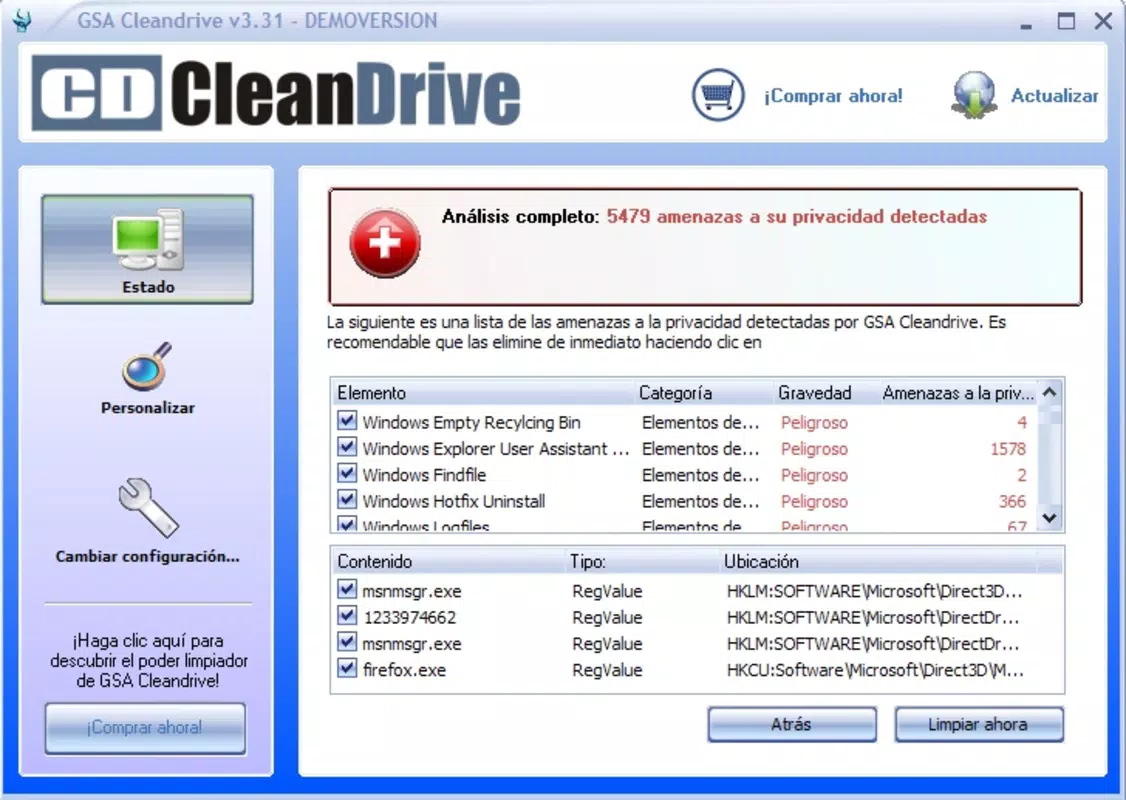Sort details by Tipo header
The image size is (1126, 800).
click(642, 562)
